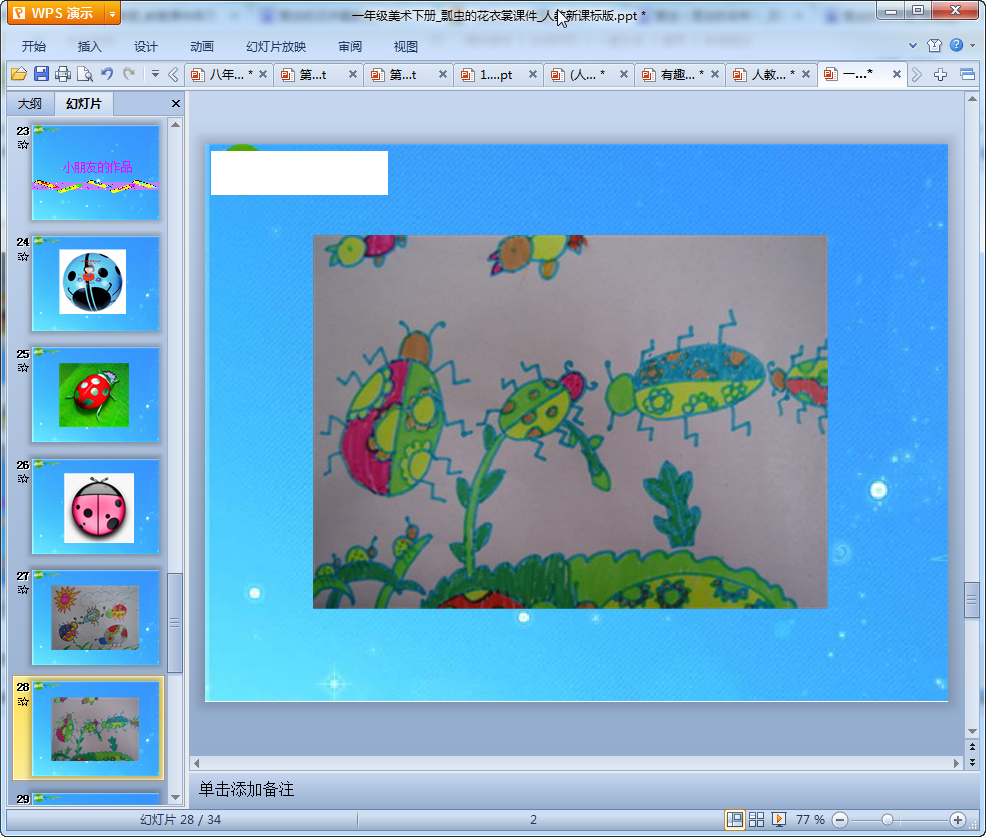Click thumbnail pane scroll up arrow
The width and height of the screenshot is (986, 837).
click(175, 125)
